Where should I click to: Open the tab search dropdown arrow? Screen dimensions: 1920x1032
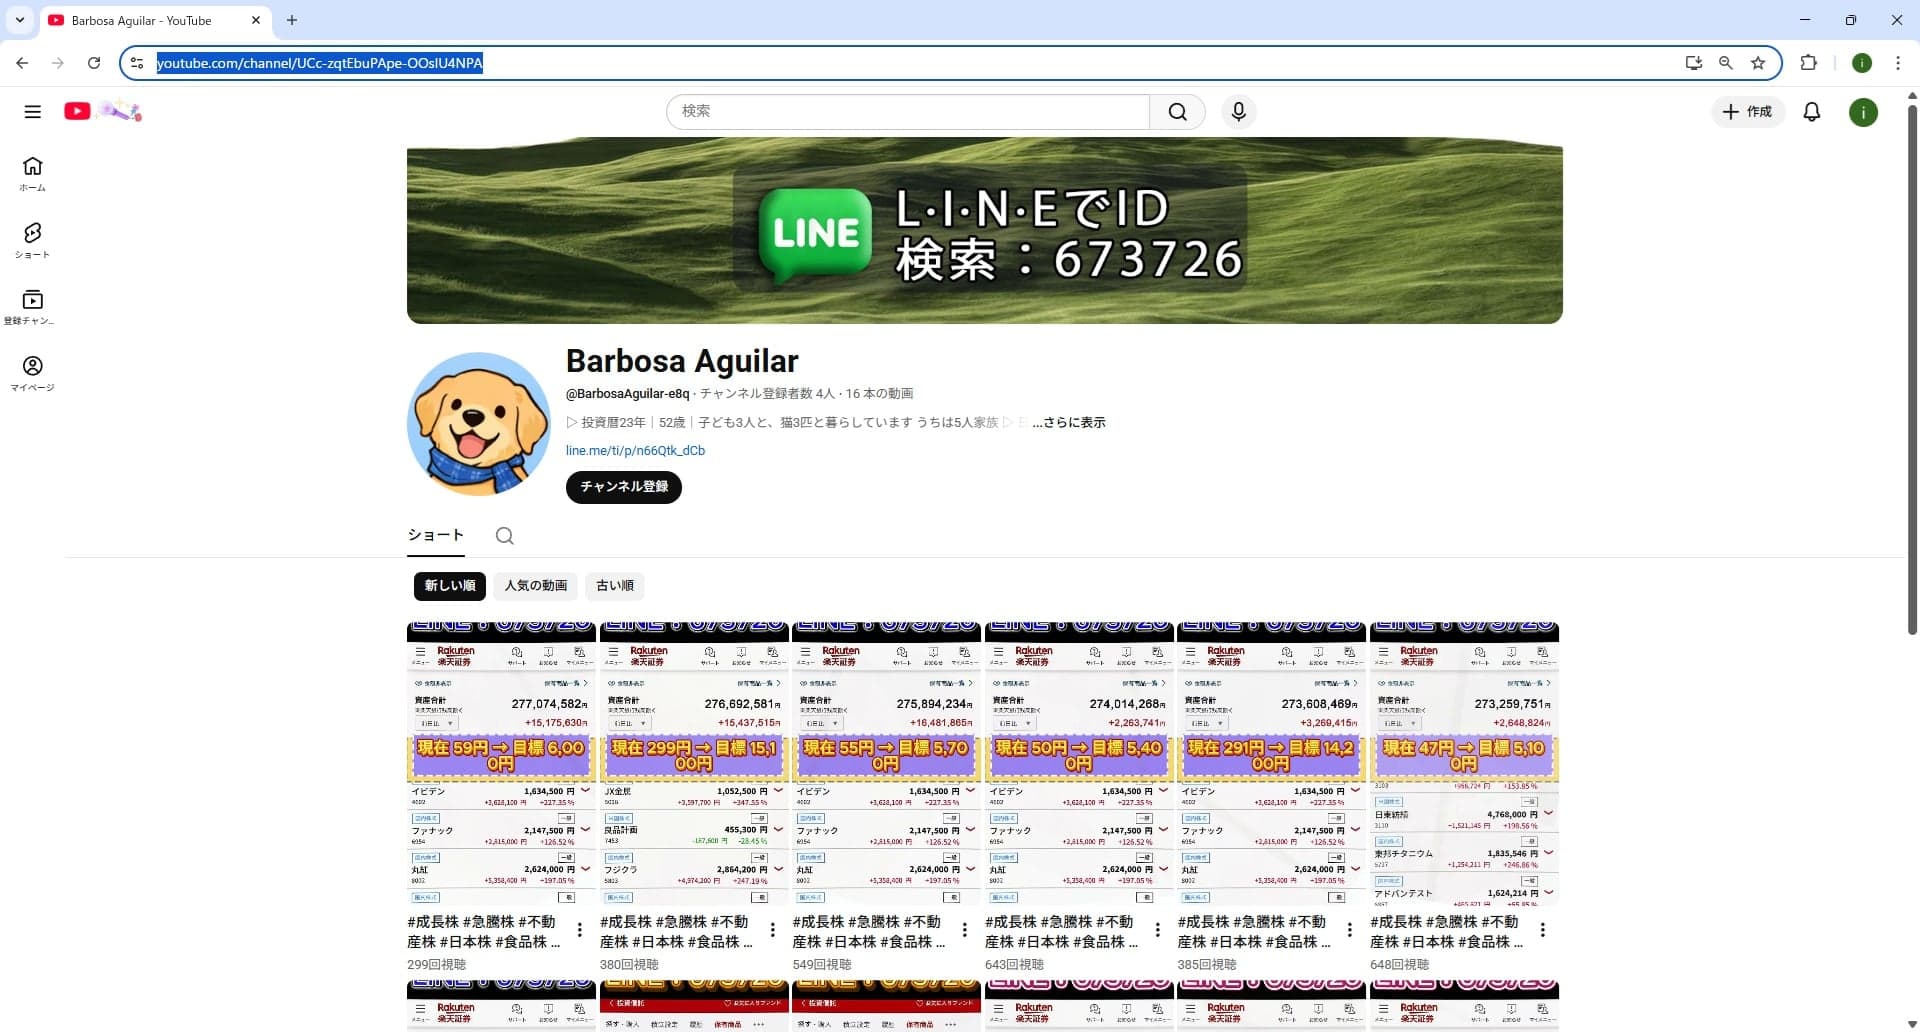coord(20,20)
